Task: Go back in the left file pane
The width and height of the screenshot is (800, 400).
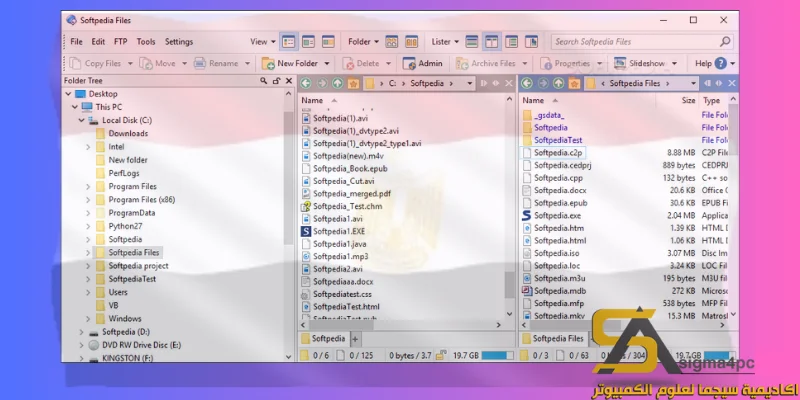Action: coord(306,83)
